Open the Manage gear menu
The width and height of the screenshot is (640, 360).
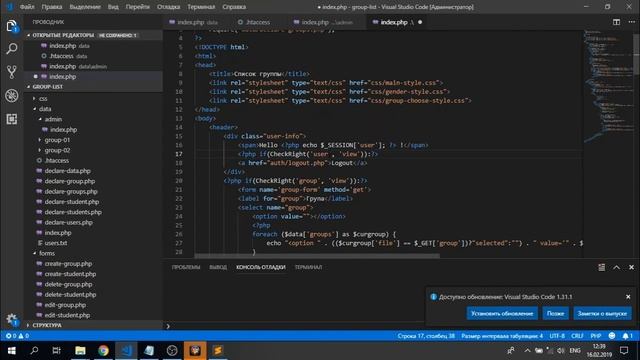pos(12,319)
